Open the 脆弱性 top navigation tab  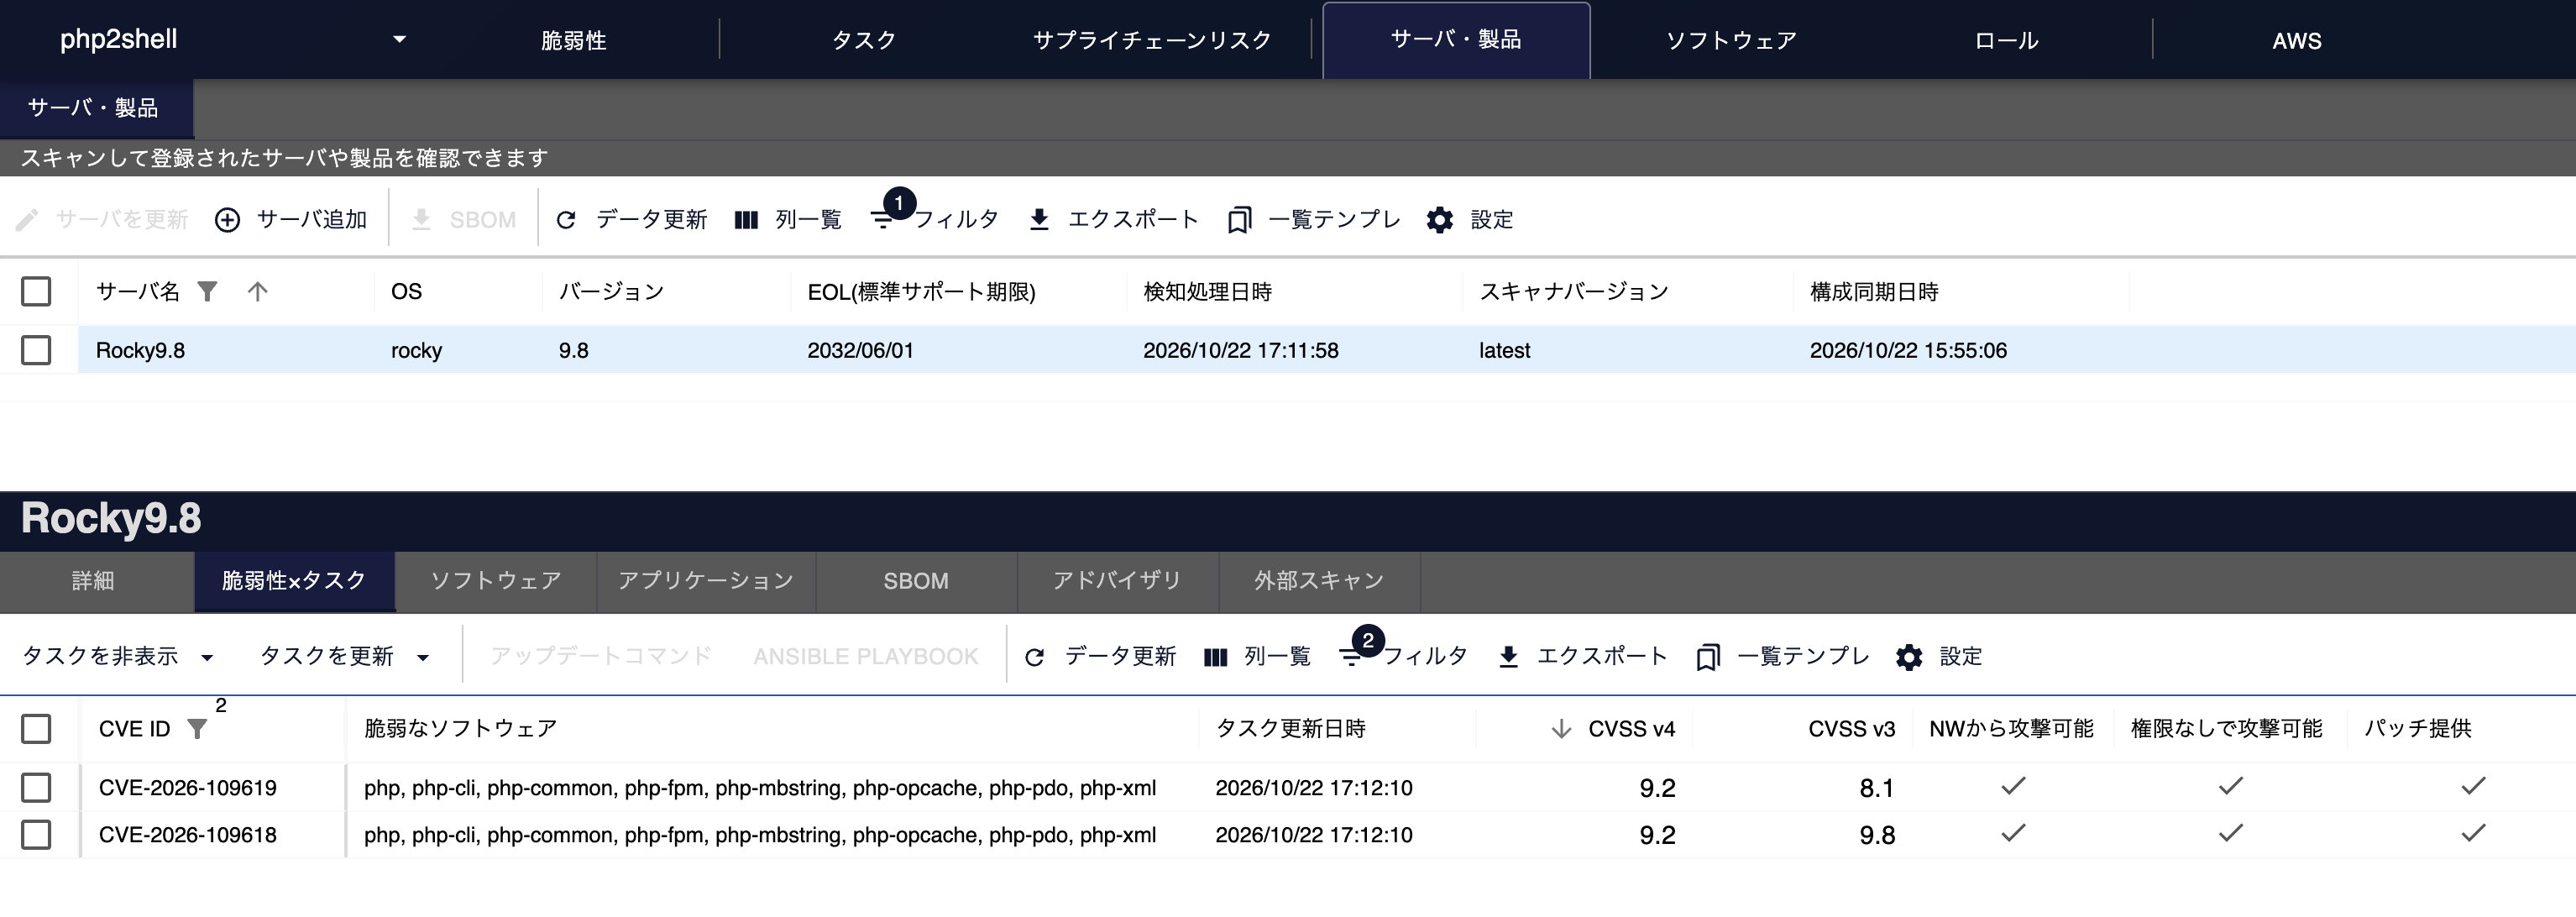point(574,40)
